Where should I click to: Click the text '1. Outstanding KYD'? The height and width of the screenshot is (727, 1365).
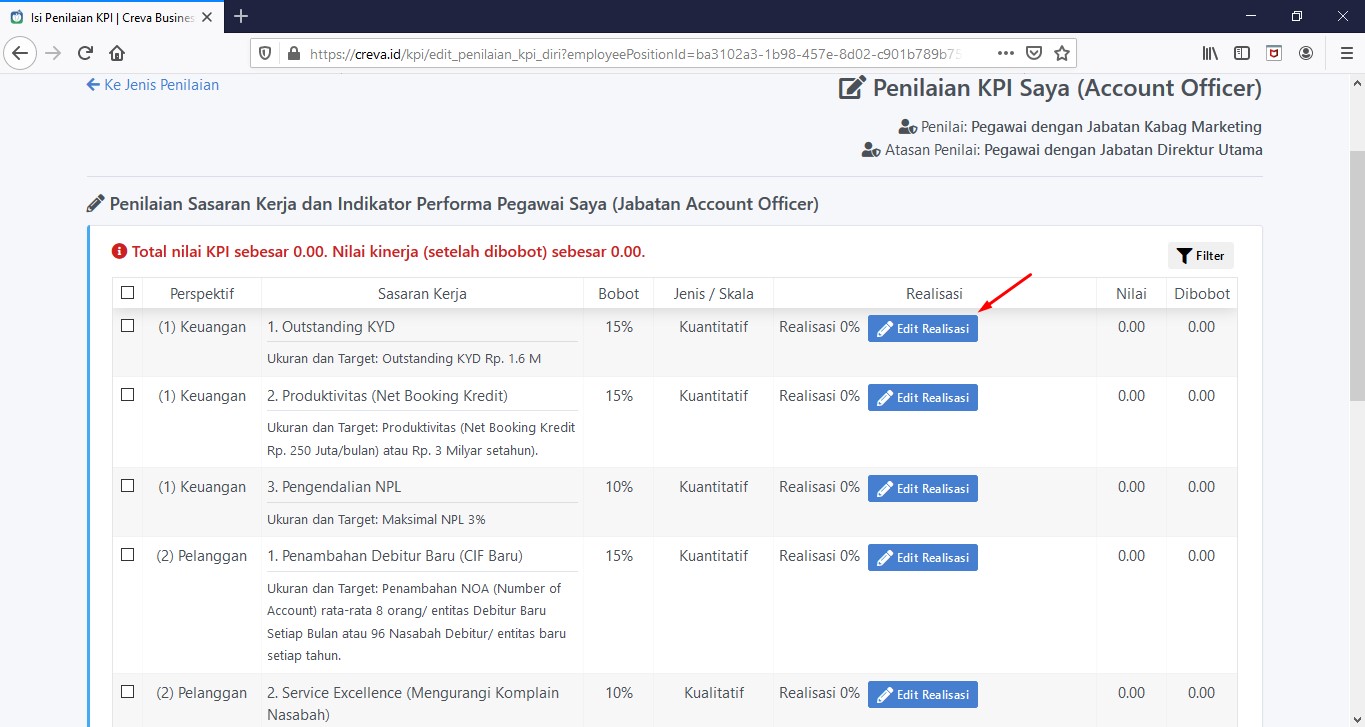331,327
